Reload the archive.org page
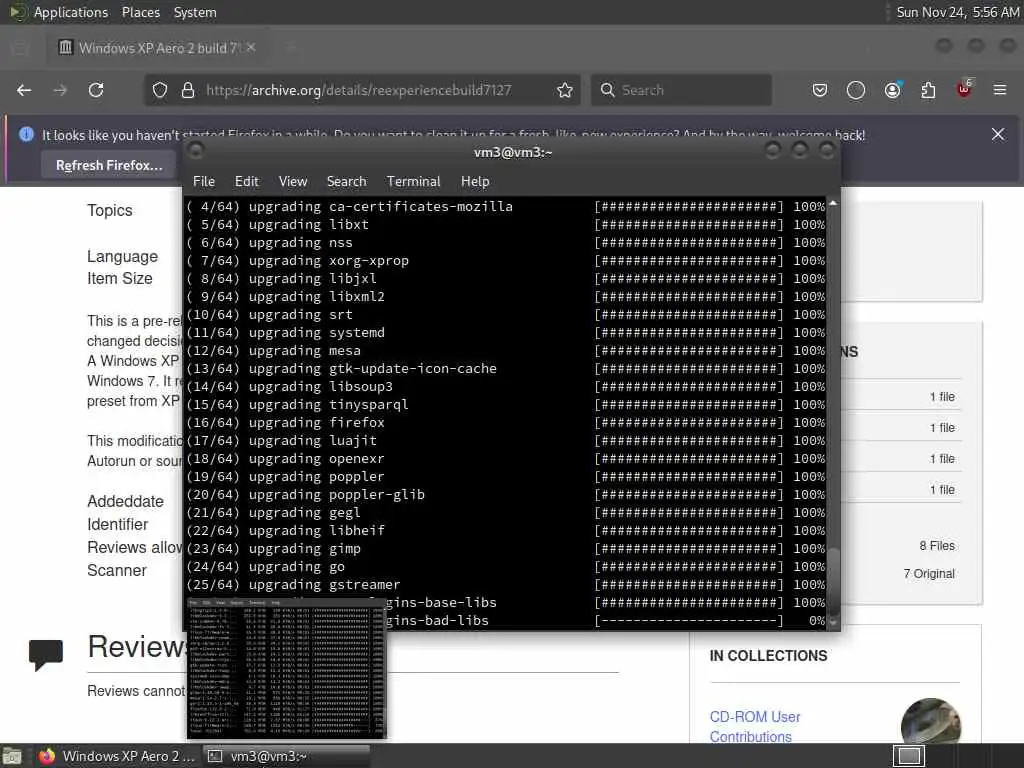The image size is (1024, 768). [96, 90]
